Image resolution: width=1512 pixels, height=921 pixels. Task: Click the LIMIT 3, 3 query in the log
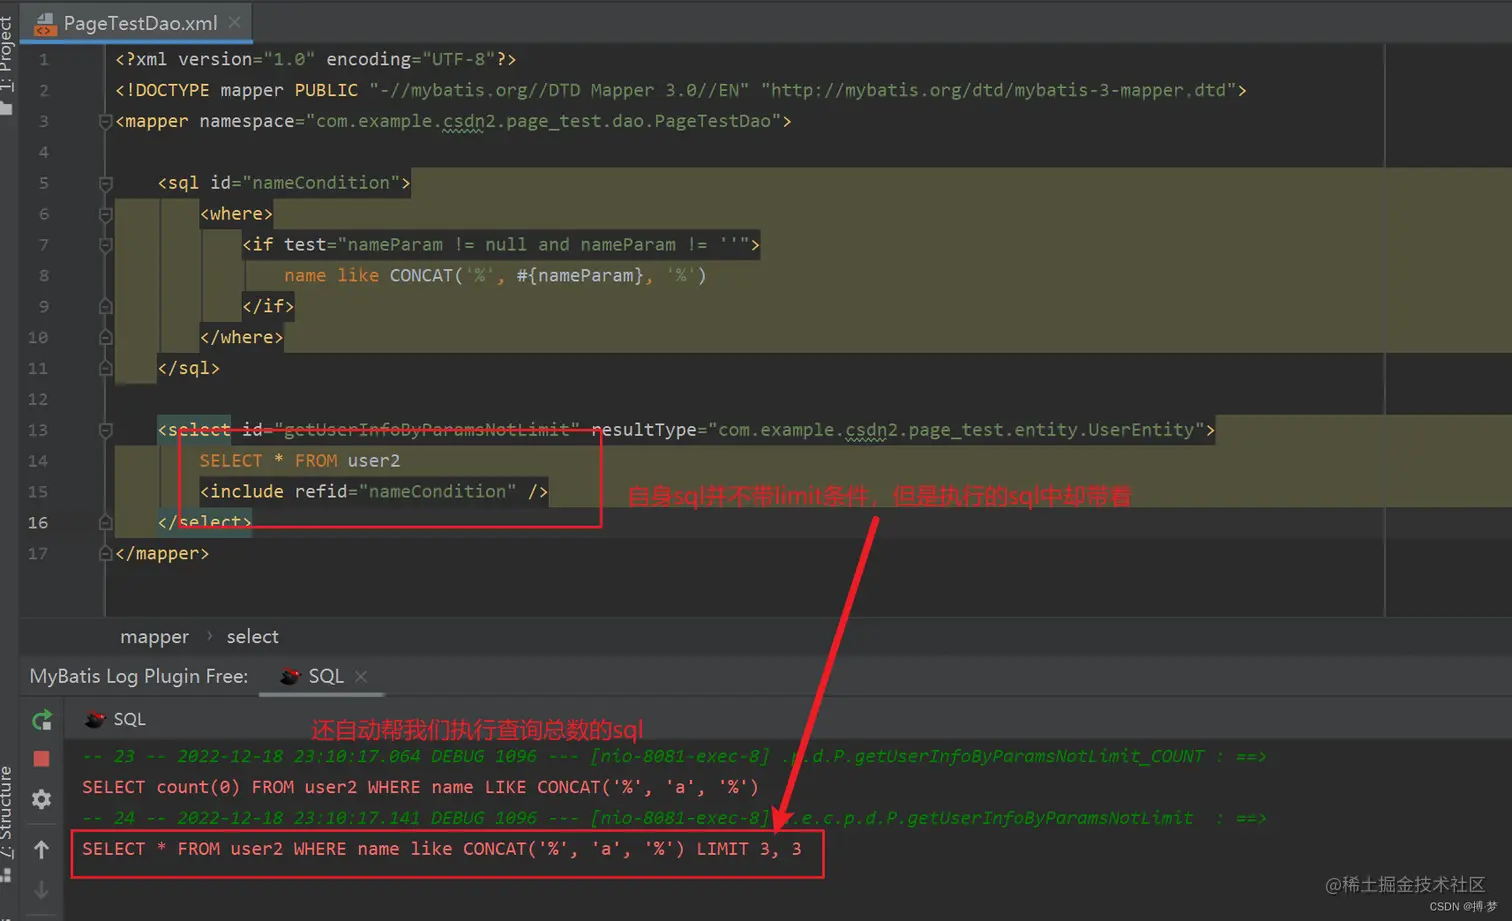pos(442,850)
